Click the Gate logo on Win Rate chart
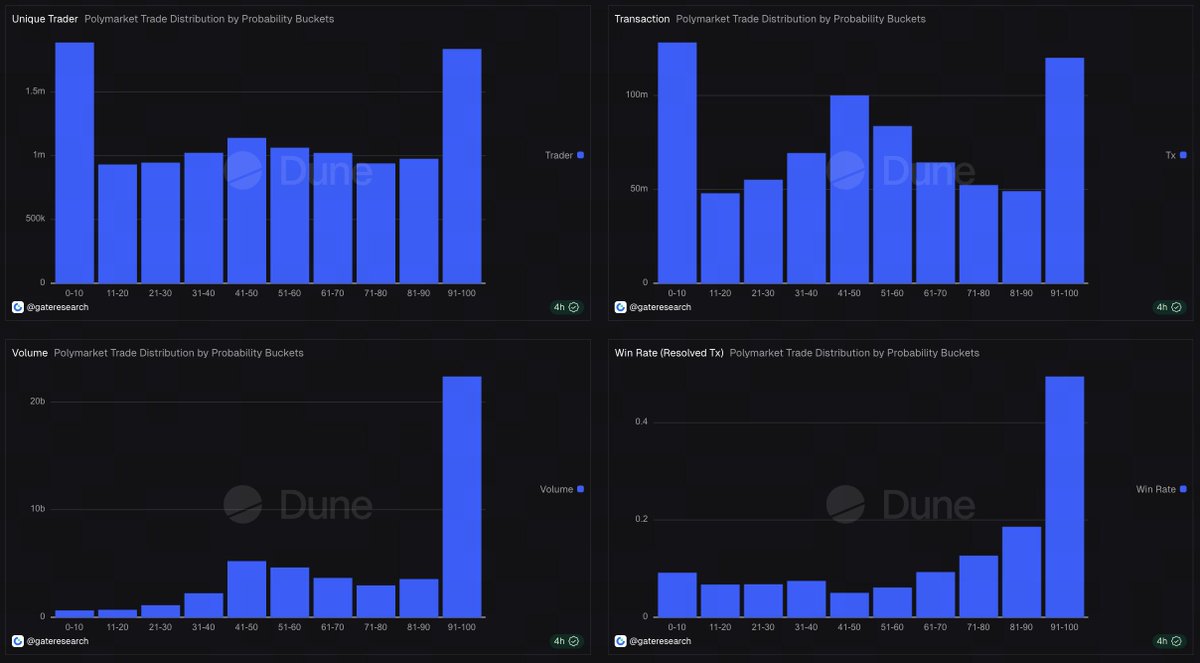1200x663 pixels. pos(621,641)
